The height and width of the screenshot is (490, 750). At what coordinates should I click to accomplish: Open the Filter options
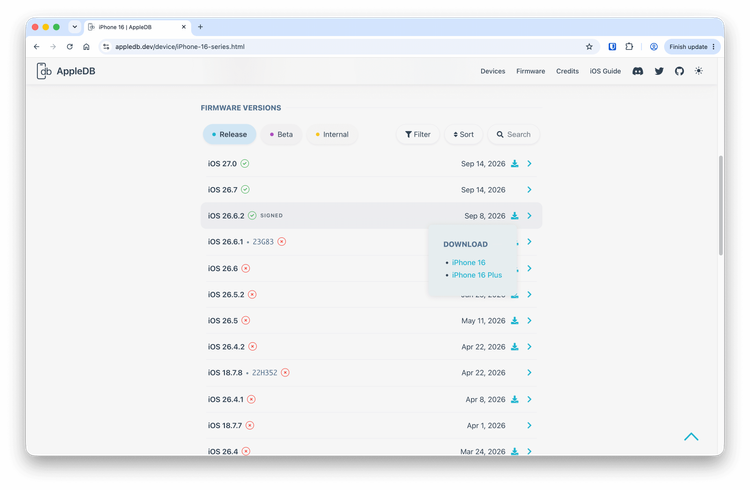pyautogui.click(x=418, y=134)
